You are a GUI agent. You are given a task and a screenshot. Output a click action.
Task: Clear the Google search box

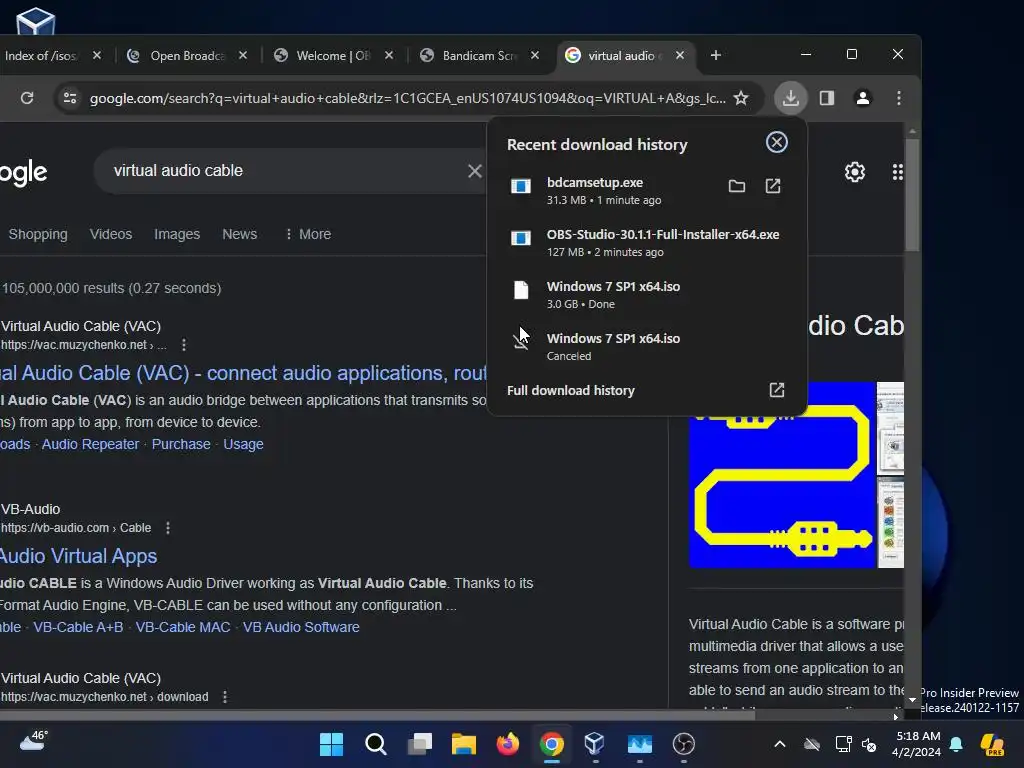coord(475,171)
